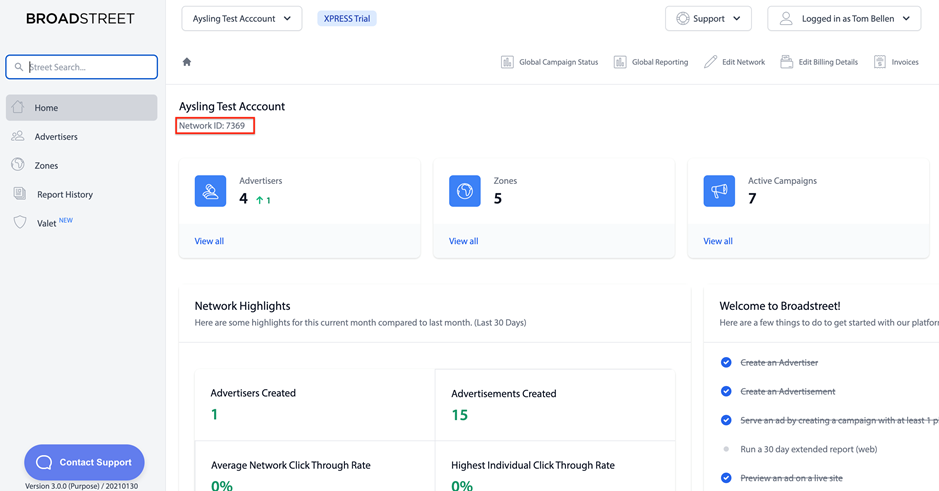Open Valet in the sidebar menu
The image size is (939, 491).
click(46, 223)
